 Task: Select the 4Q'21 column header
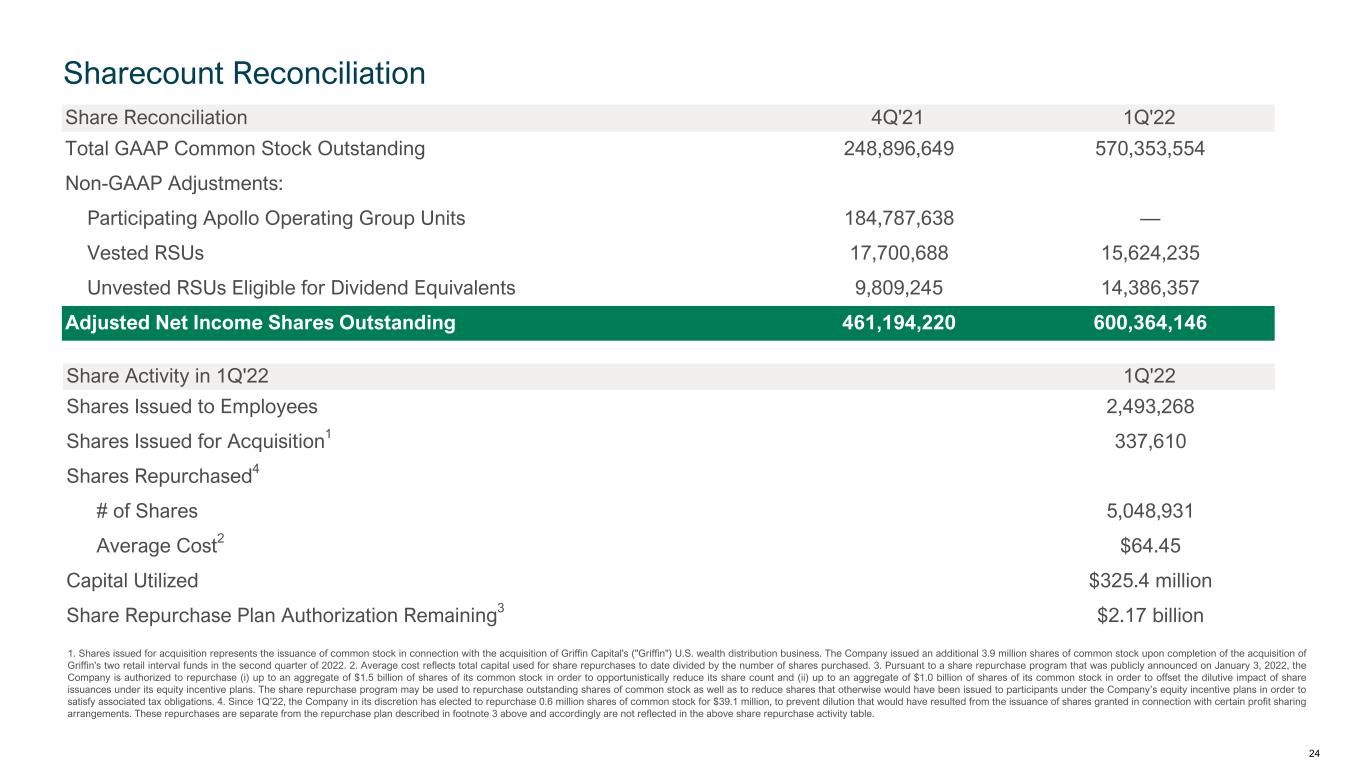897,118
